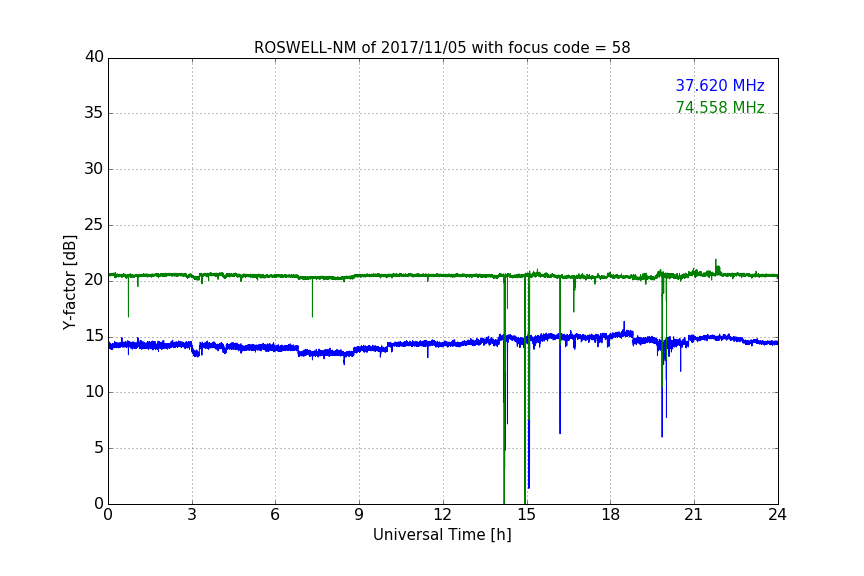Click the x-axis tick label '24'
The height and width of the screenshot is (576, 864).
click(x=777, y=515)
